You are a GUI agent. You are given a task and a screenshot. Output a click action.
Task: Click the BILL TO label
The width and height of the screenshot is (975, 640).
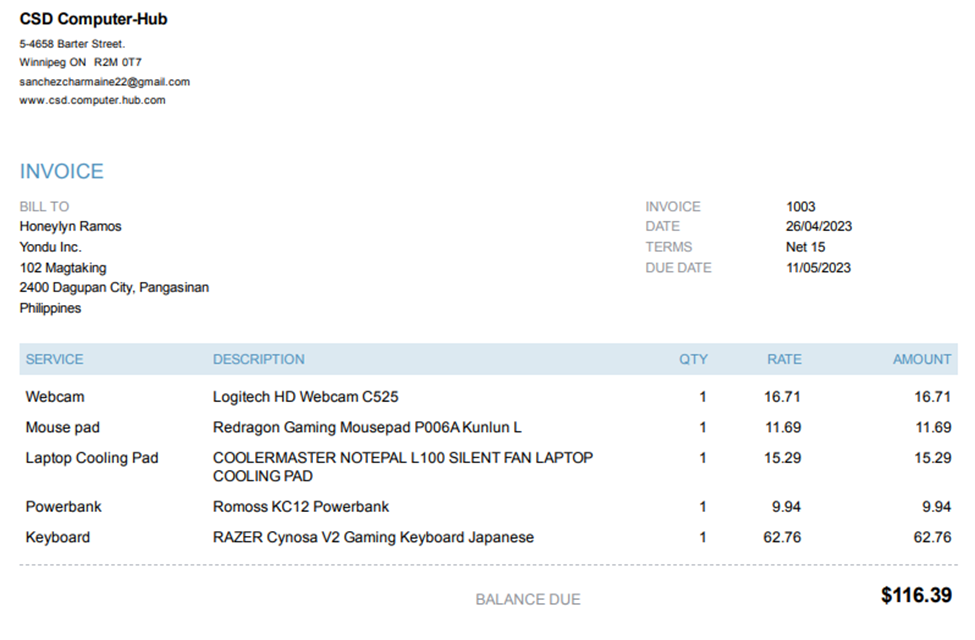[44, 206]
